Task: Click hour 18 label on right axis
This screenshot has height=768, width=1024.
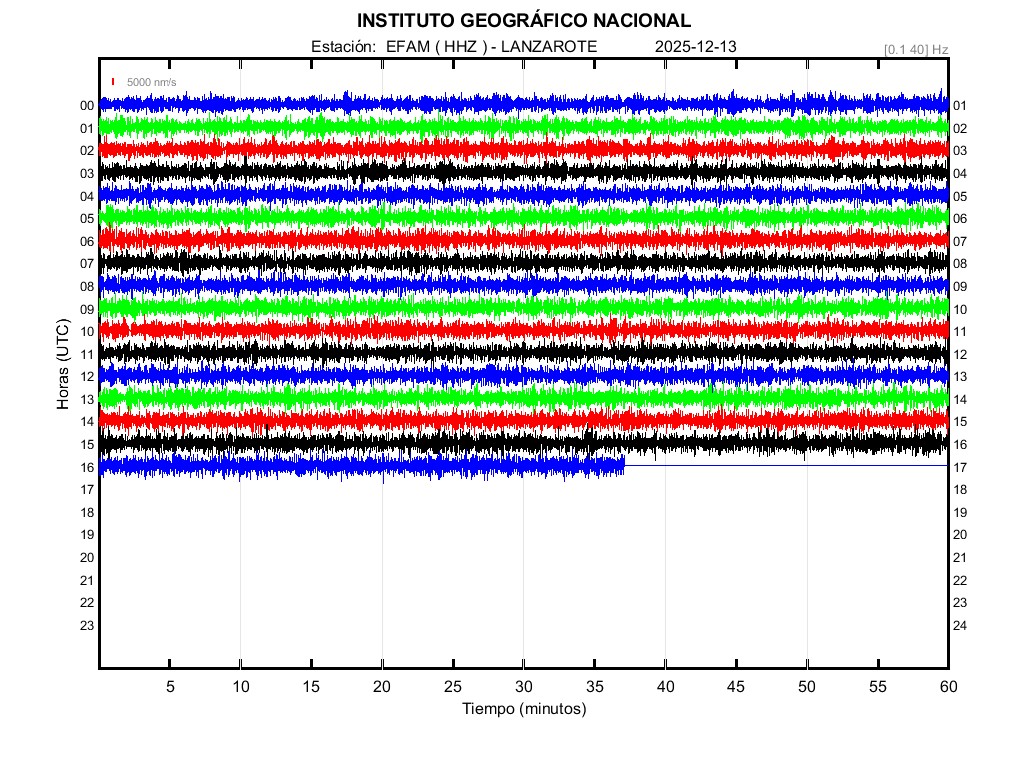Action: click(960, 490)
